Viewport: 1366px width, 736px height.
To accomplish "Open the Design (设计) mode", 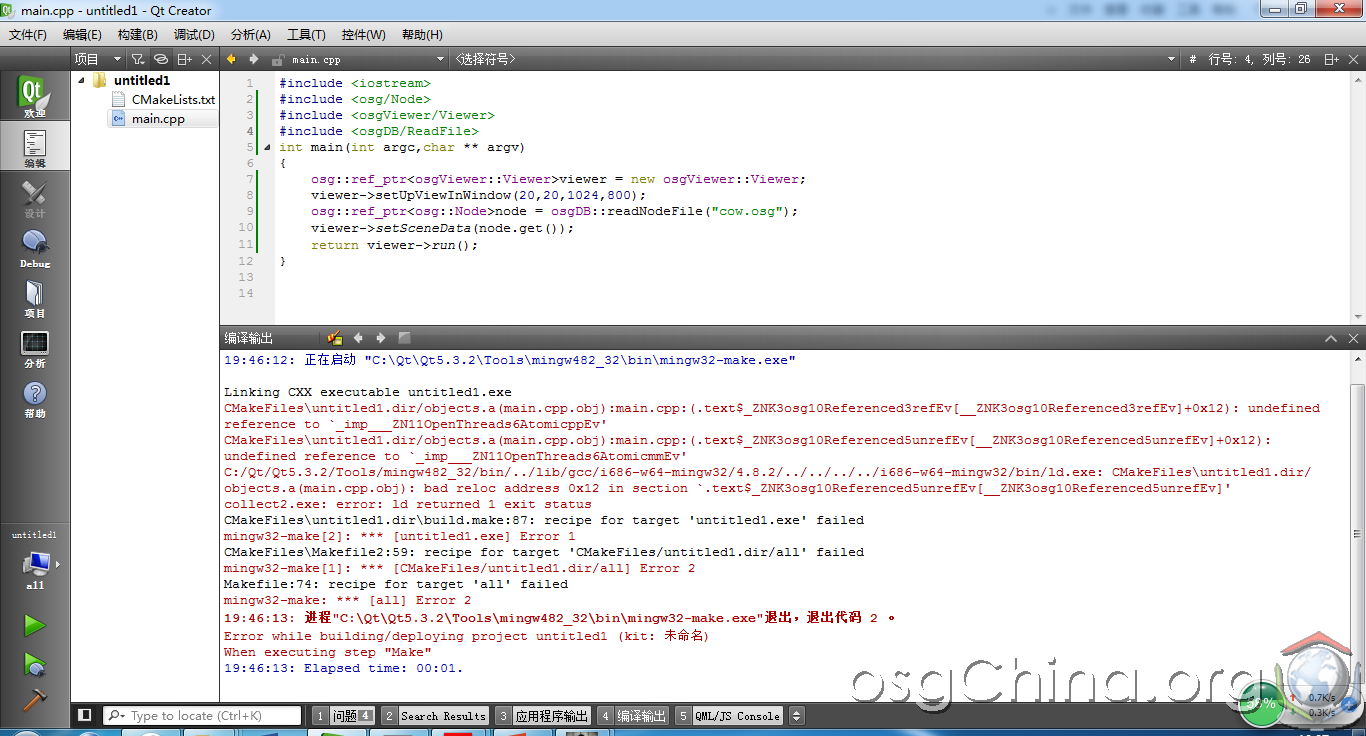I will click(x=35, y=198).
